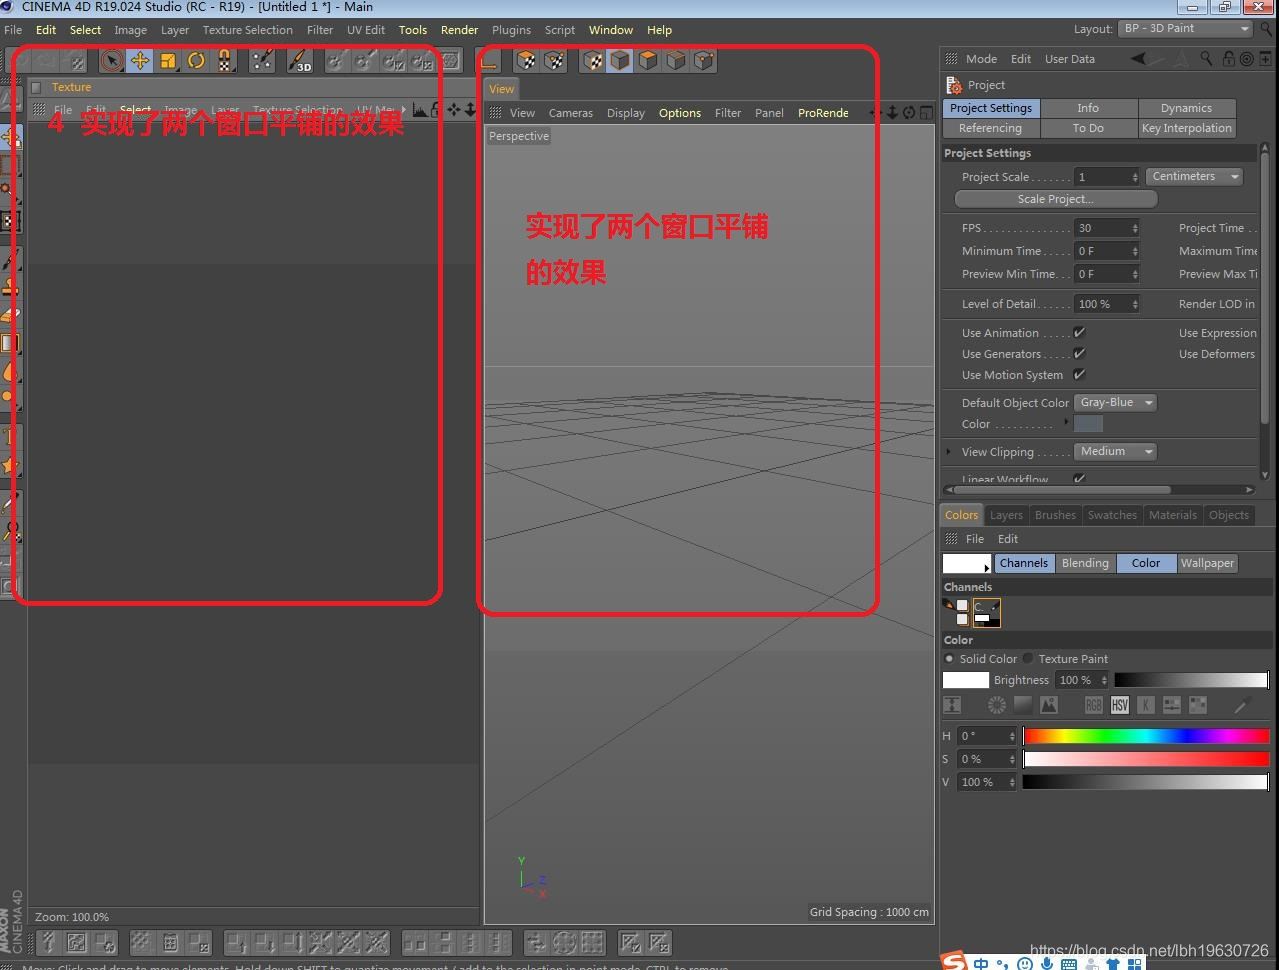Open Layout BP - 3D Paint dropdown
Screen dimensions: 1279x970
pyautogui.click(x=1186, y=29)
